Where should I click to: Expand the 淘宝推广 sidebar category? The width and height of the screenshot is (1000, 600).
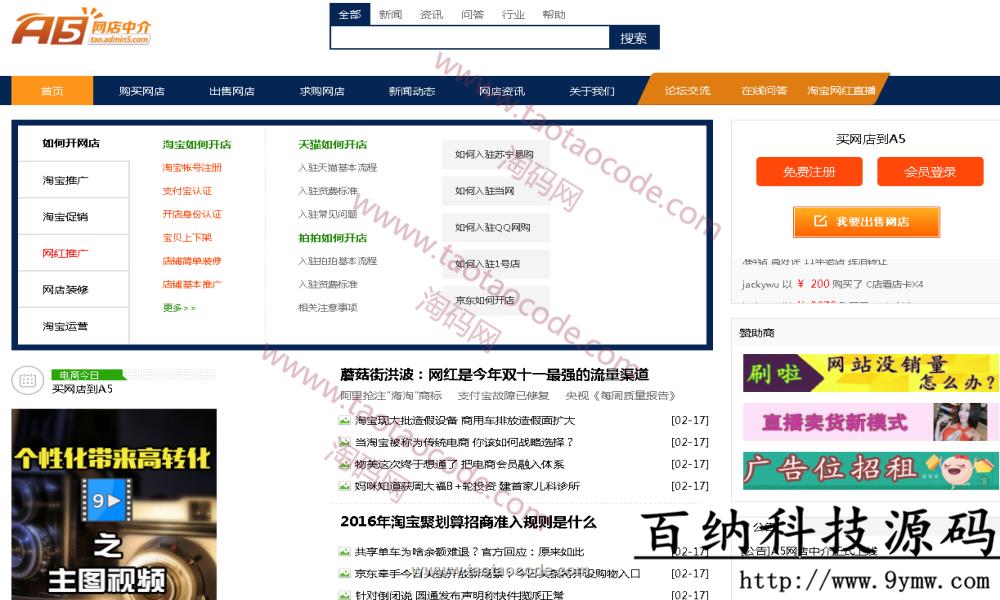point(66,180)
